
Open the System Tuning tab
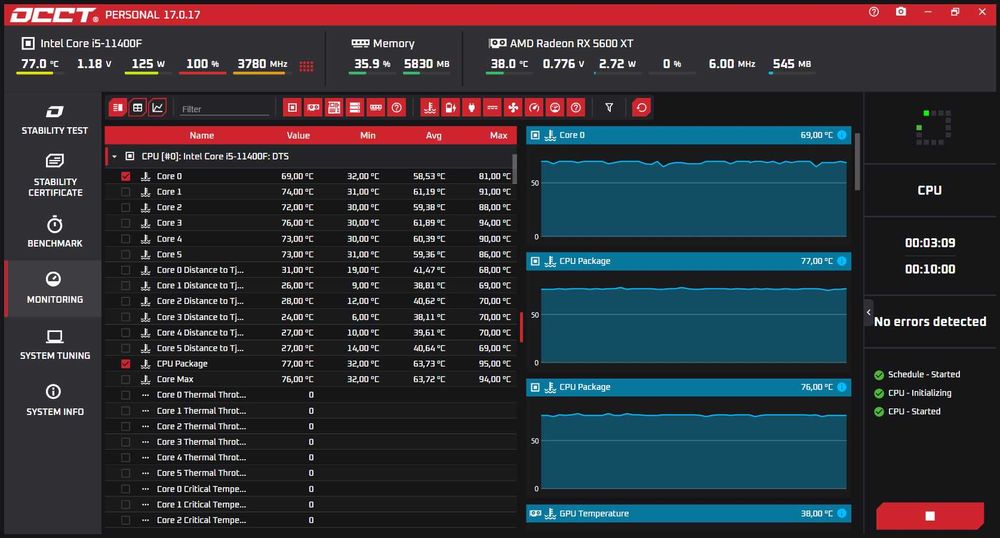click(54, 345)
